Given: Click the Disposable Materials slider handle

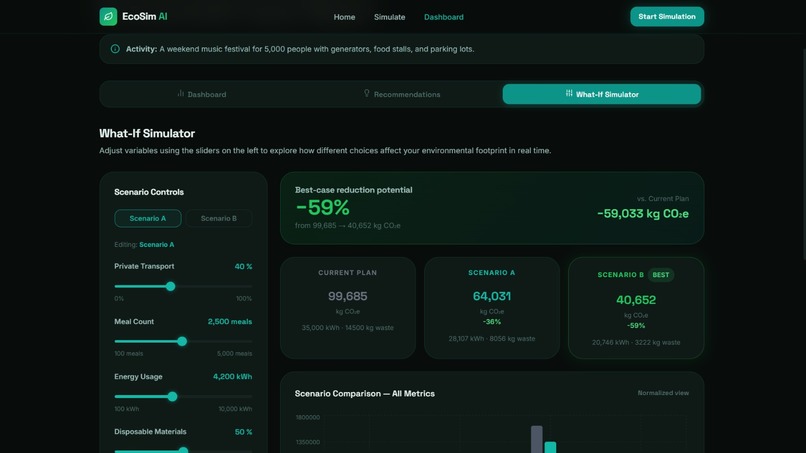Looking at the screenshot, I should point(183,450).
